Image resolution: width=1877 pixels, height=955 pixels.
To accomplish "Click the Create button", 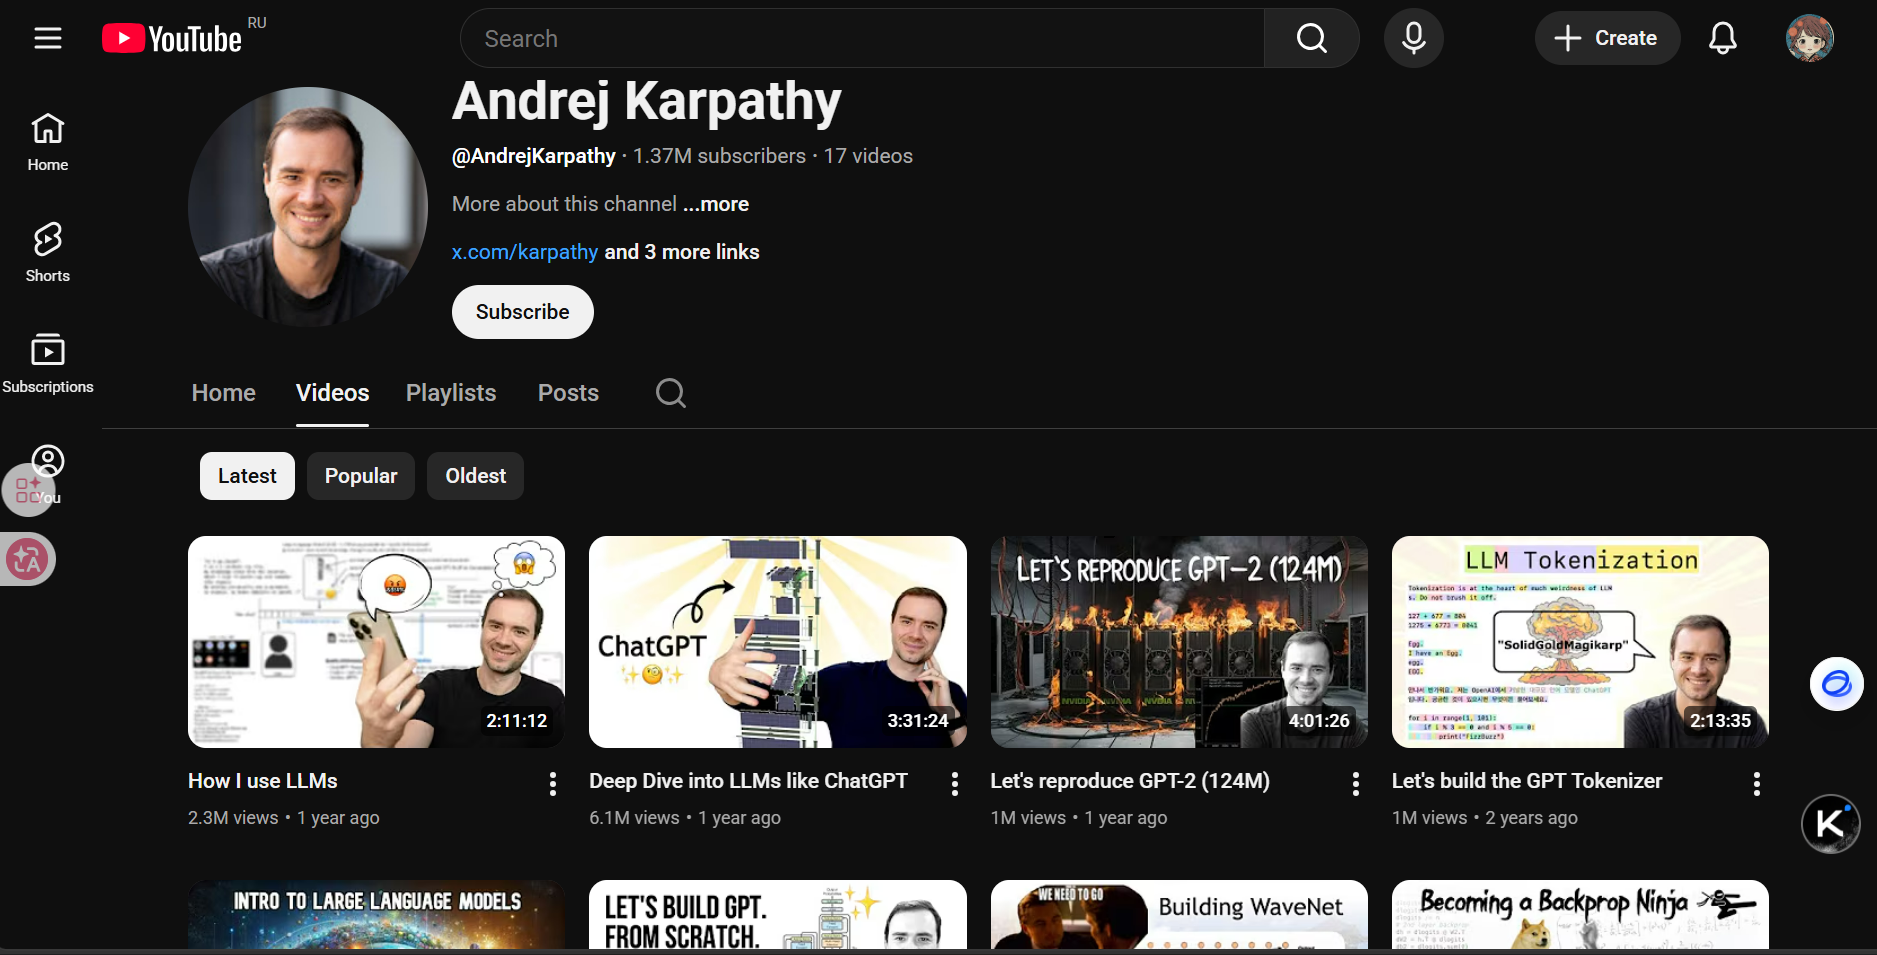I will point(1607,38).
